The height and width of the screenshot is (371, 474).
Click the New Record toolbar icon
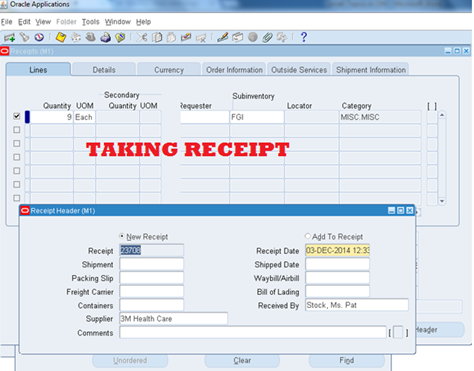[x=9, y=37]
